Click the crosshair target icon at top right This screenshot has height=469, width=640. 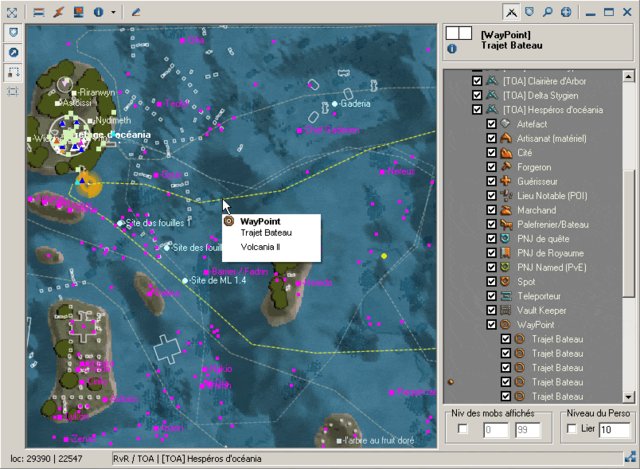tap(566, 12)
